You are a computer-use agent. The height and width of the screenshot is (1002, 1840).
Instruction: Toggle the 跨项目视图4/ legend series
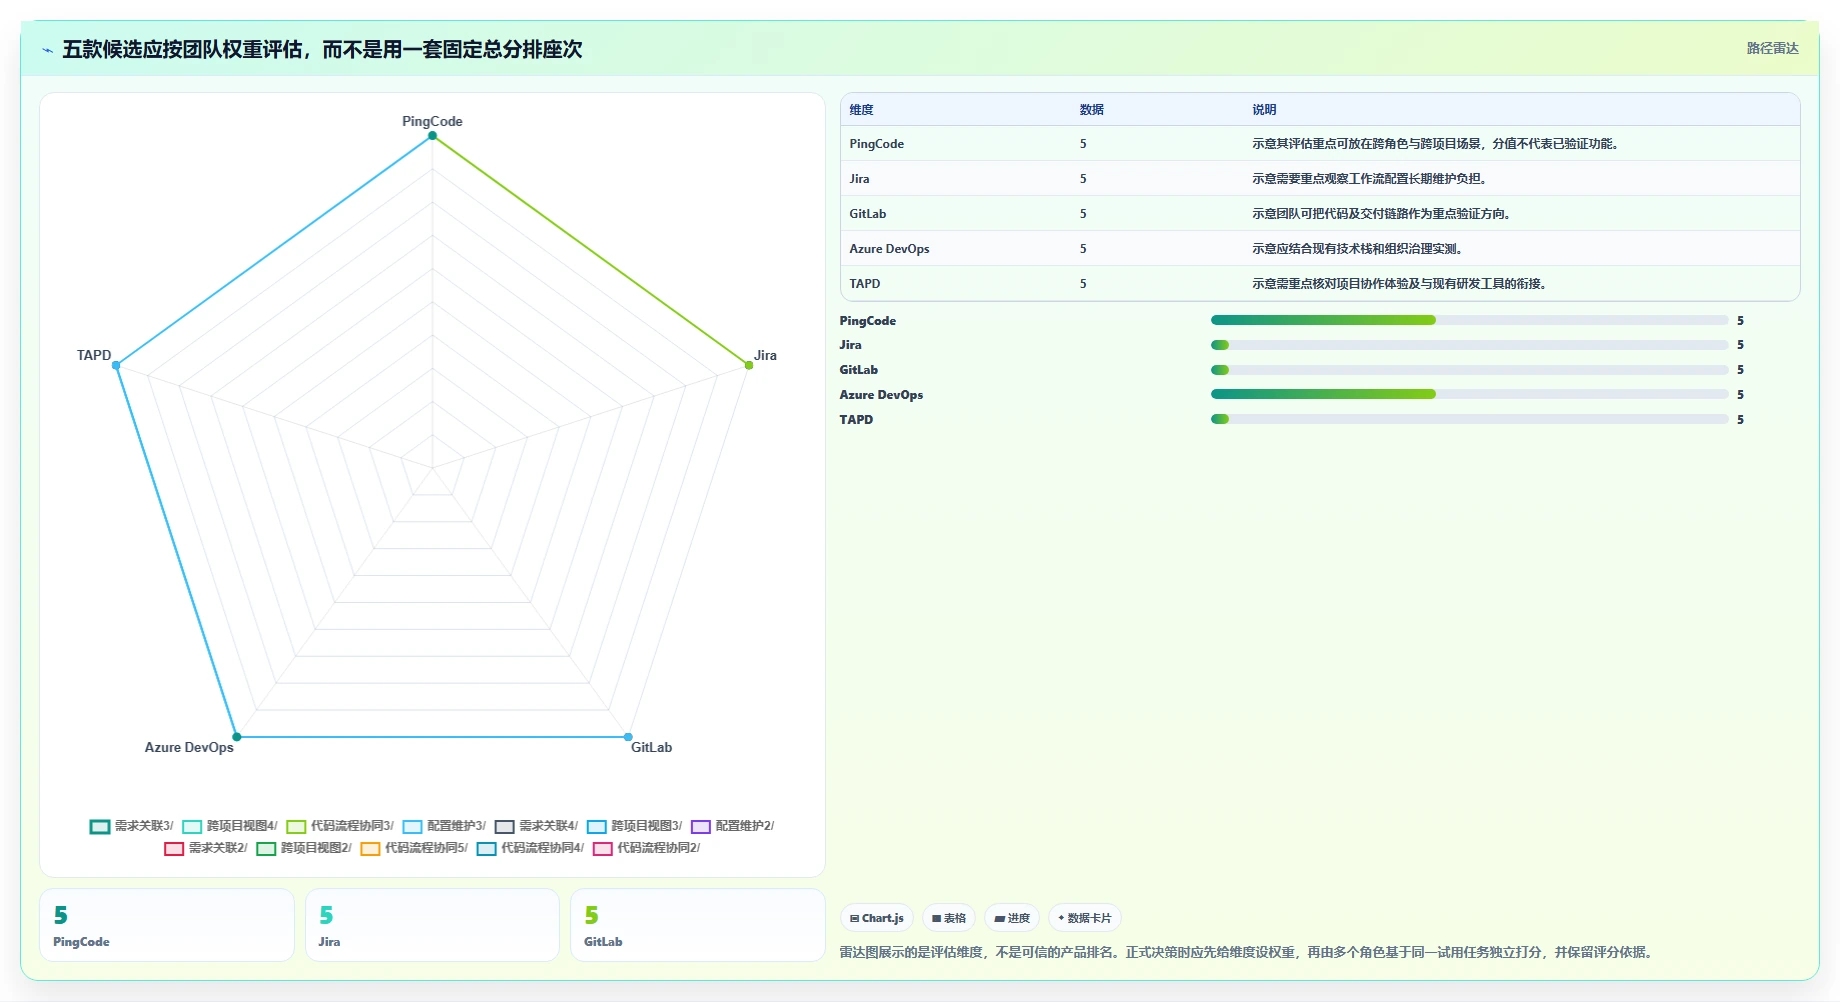[x=230, y=826]
